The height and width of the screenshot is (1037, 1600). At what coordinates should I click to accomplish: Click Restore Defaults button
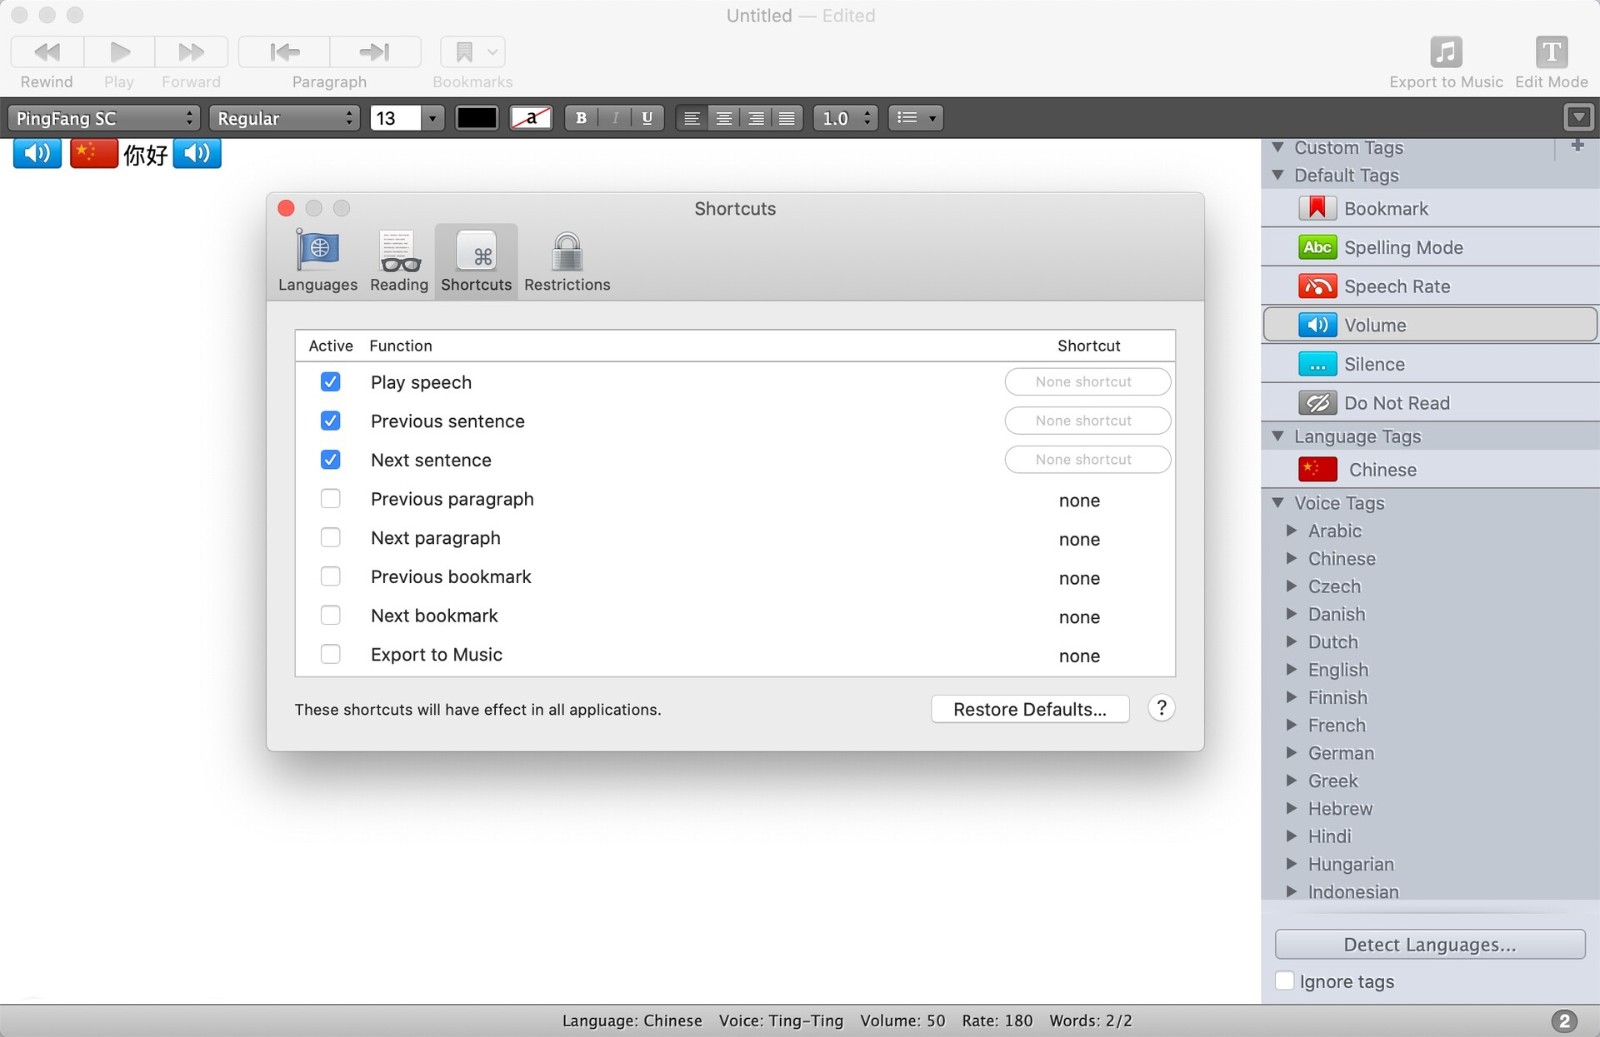[x=1030, y=709]
